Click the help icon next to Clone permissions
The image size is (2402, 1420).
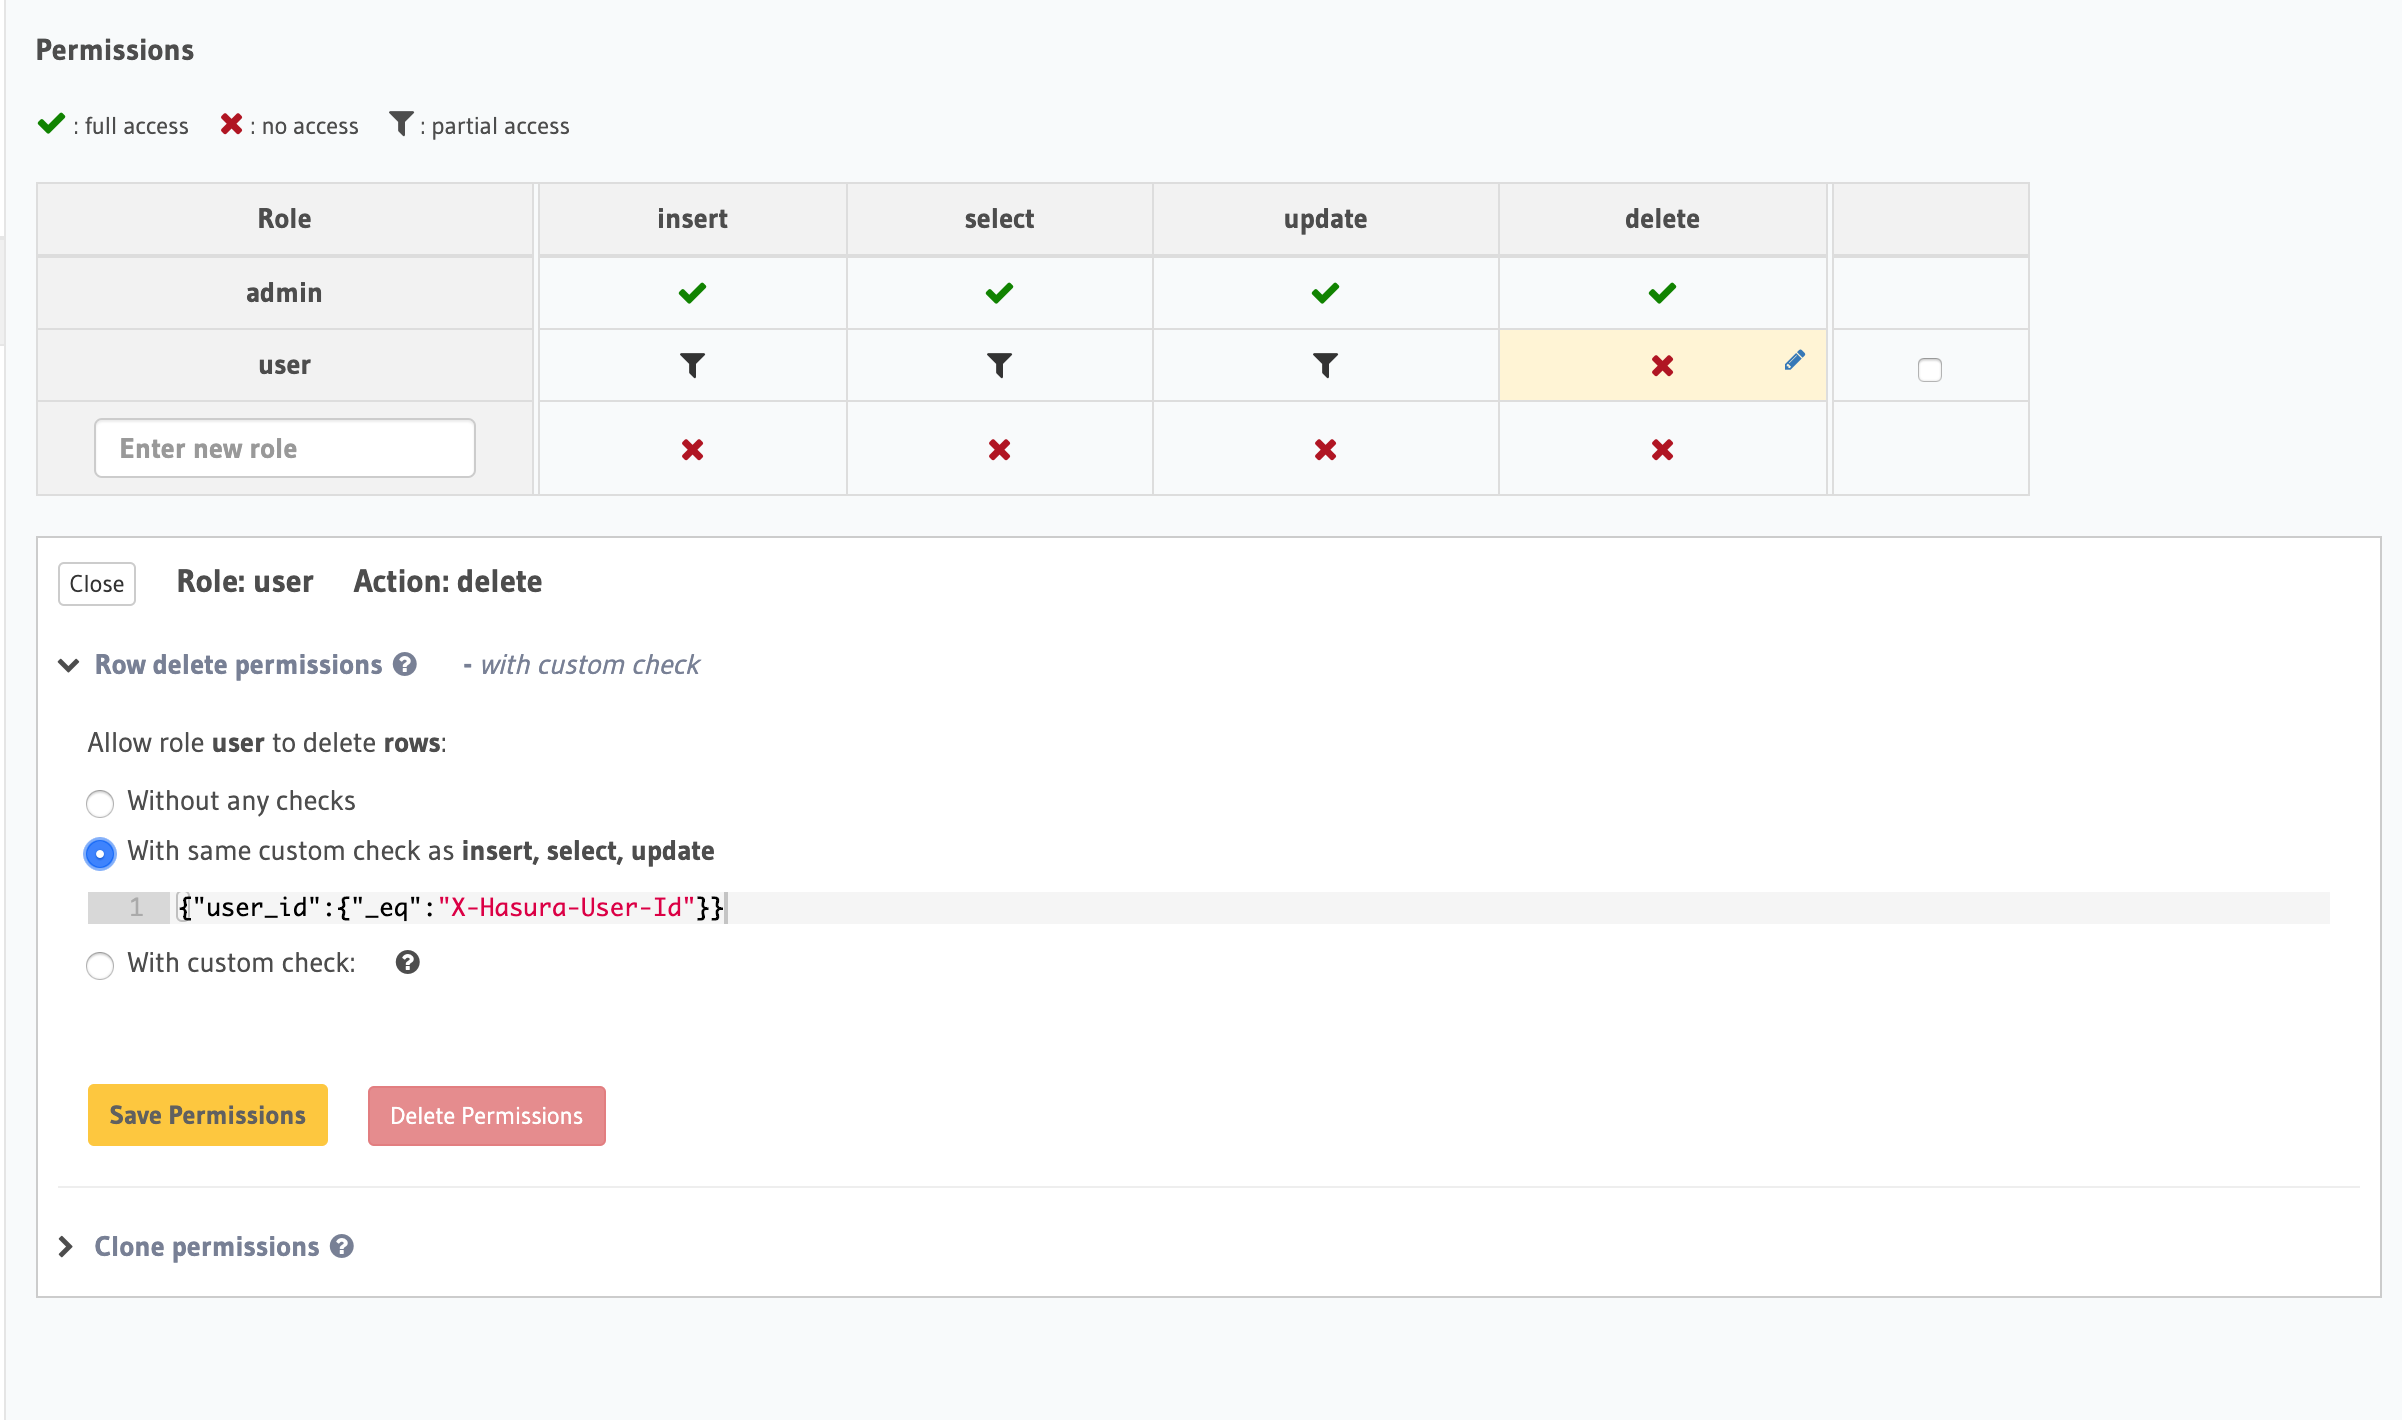coord(342,1246)
